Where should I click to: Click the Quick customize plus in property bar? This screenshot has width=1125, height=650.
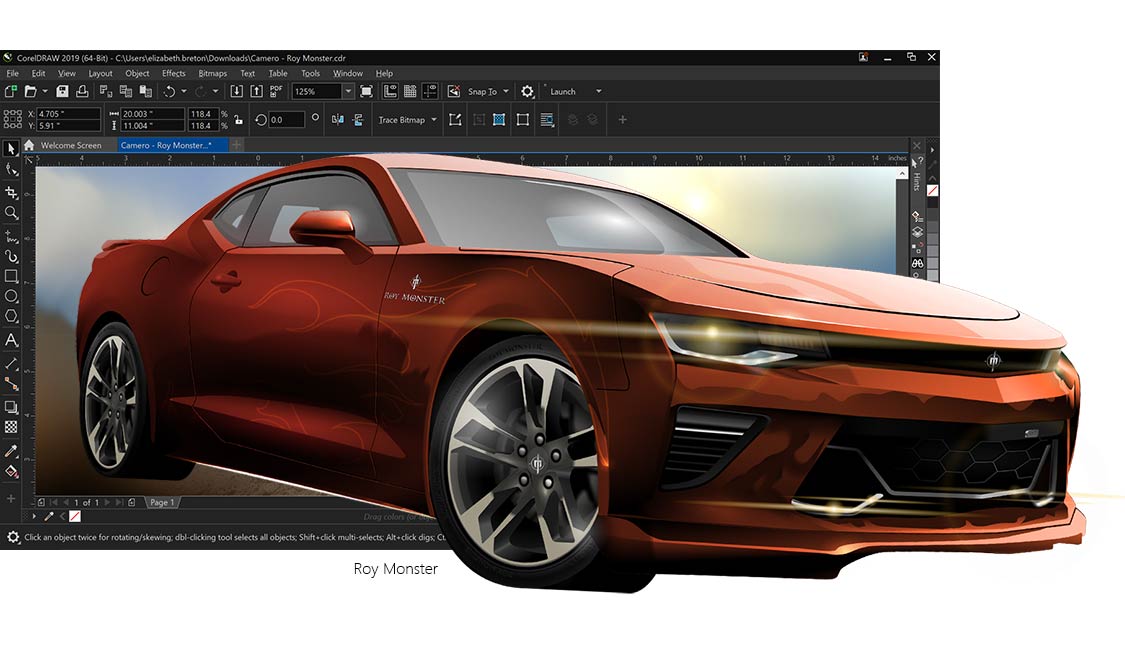tap(622, 120)
